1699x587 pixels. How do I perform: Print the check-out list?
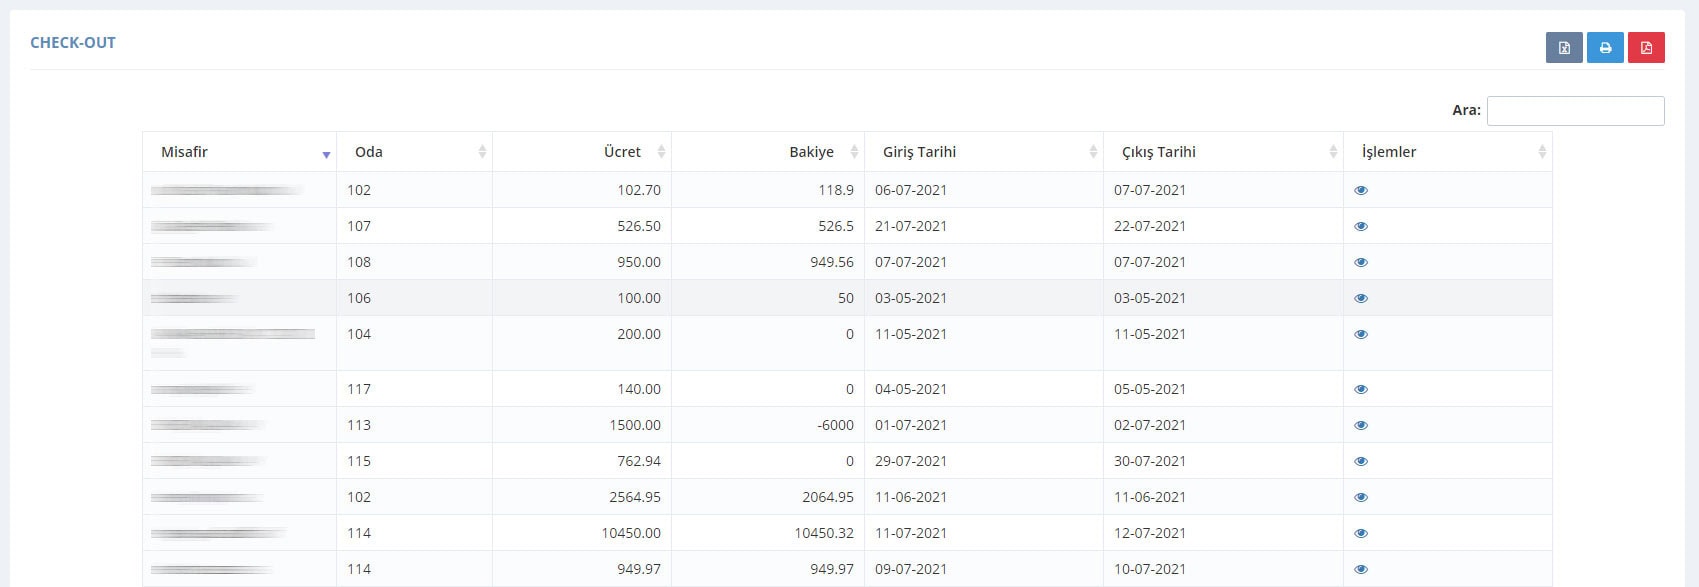tap(1605, 47)
